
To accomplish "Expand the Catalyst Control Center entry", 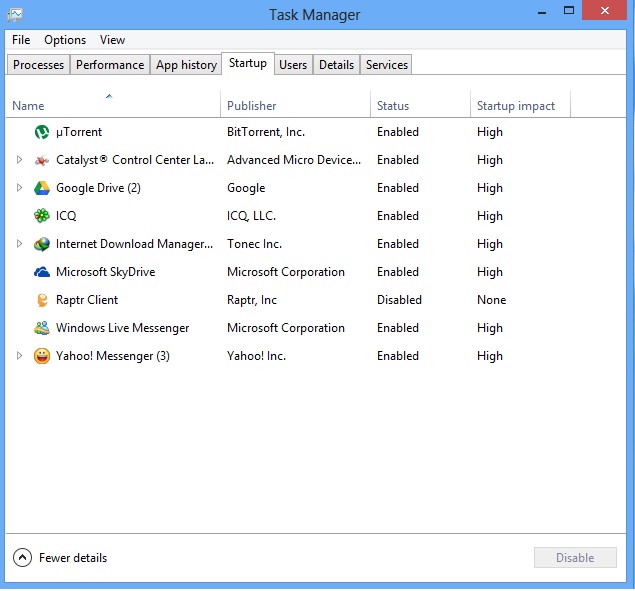I will [19, 160].
